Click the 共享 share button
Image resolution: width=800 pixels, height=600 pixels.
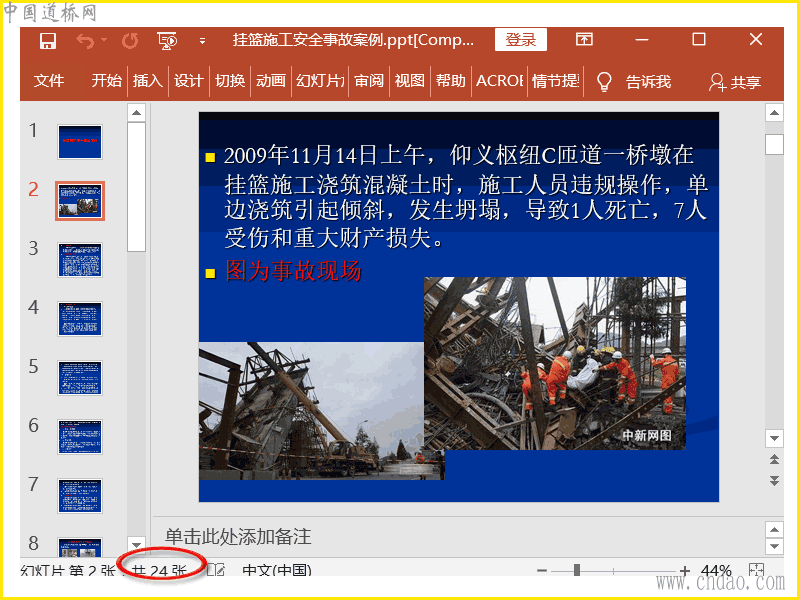pos(735,82)
